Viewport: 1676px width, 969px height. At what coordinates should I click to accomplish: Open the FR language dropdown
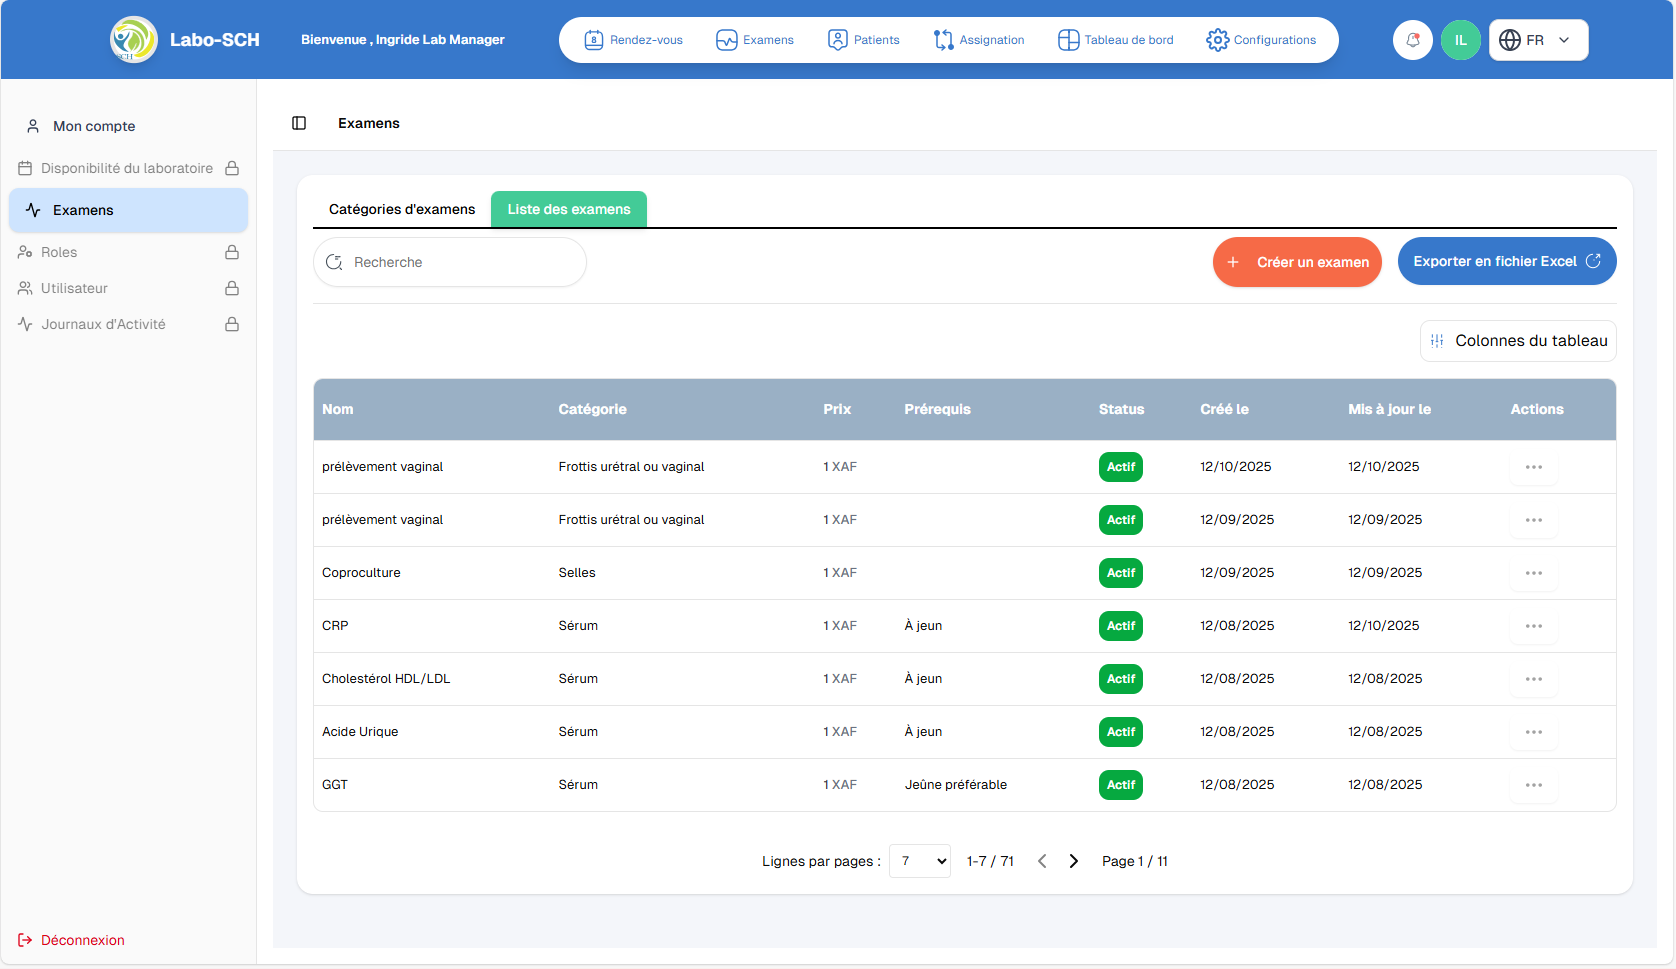click(x=1538, y=40)
